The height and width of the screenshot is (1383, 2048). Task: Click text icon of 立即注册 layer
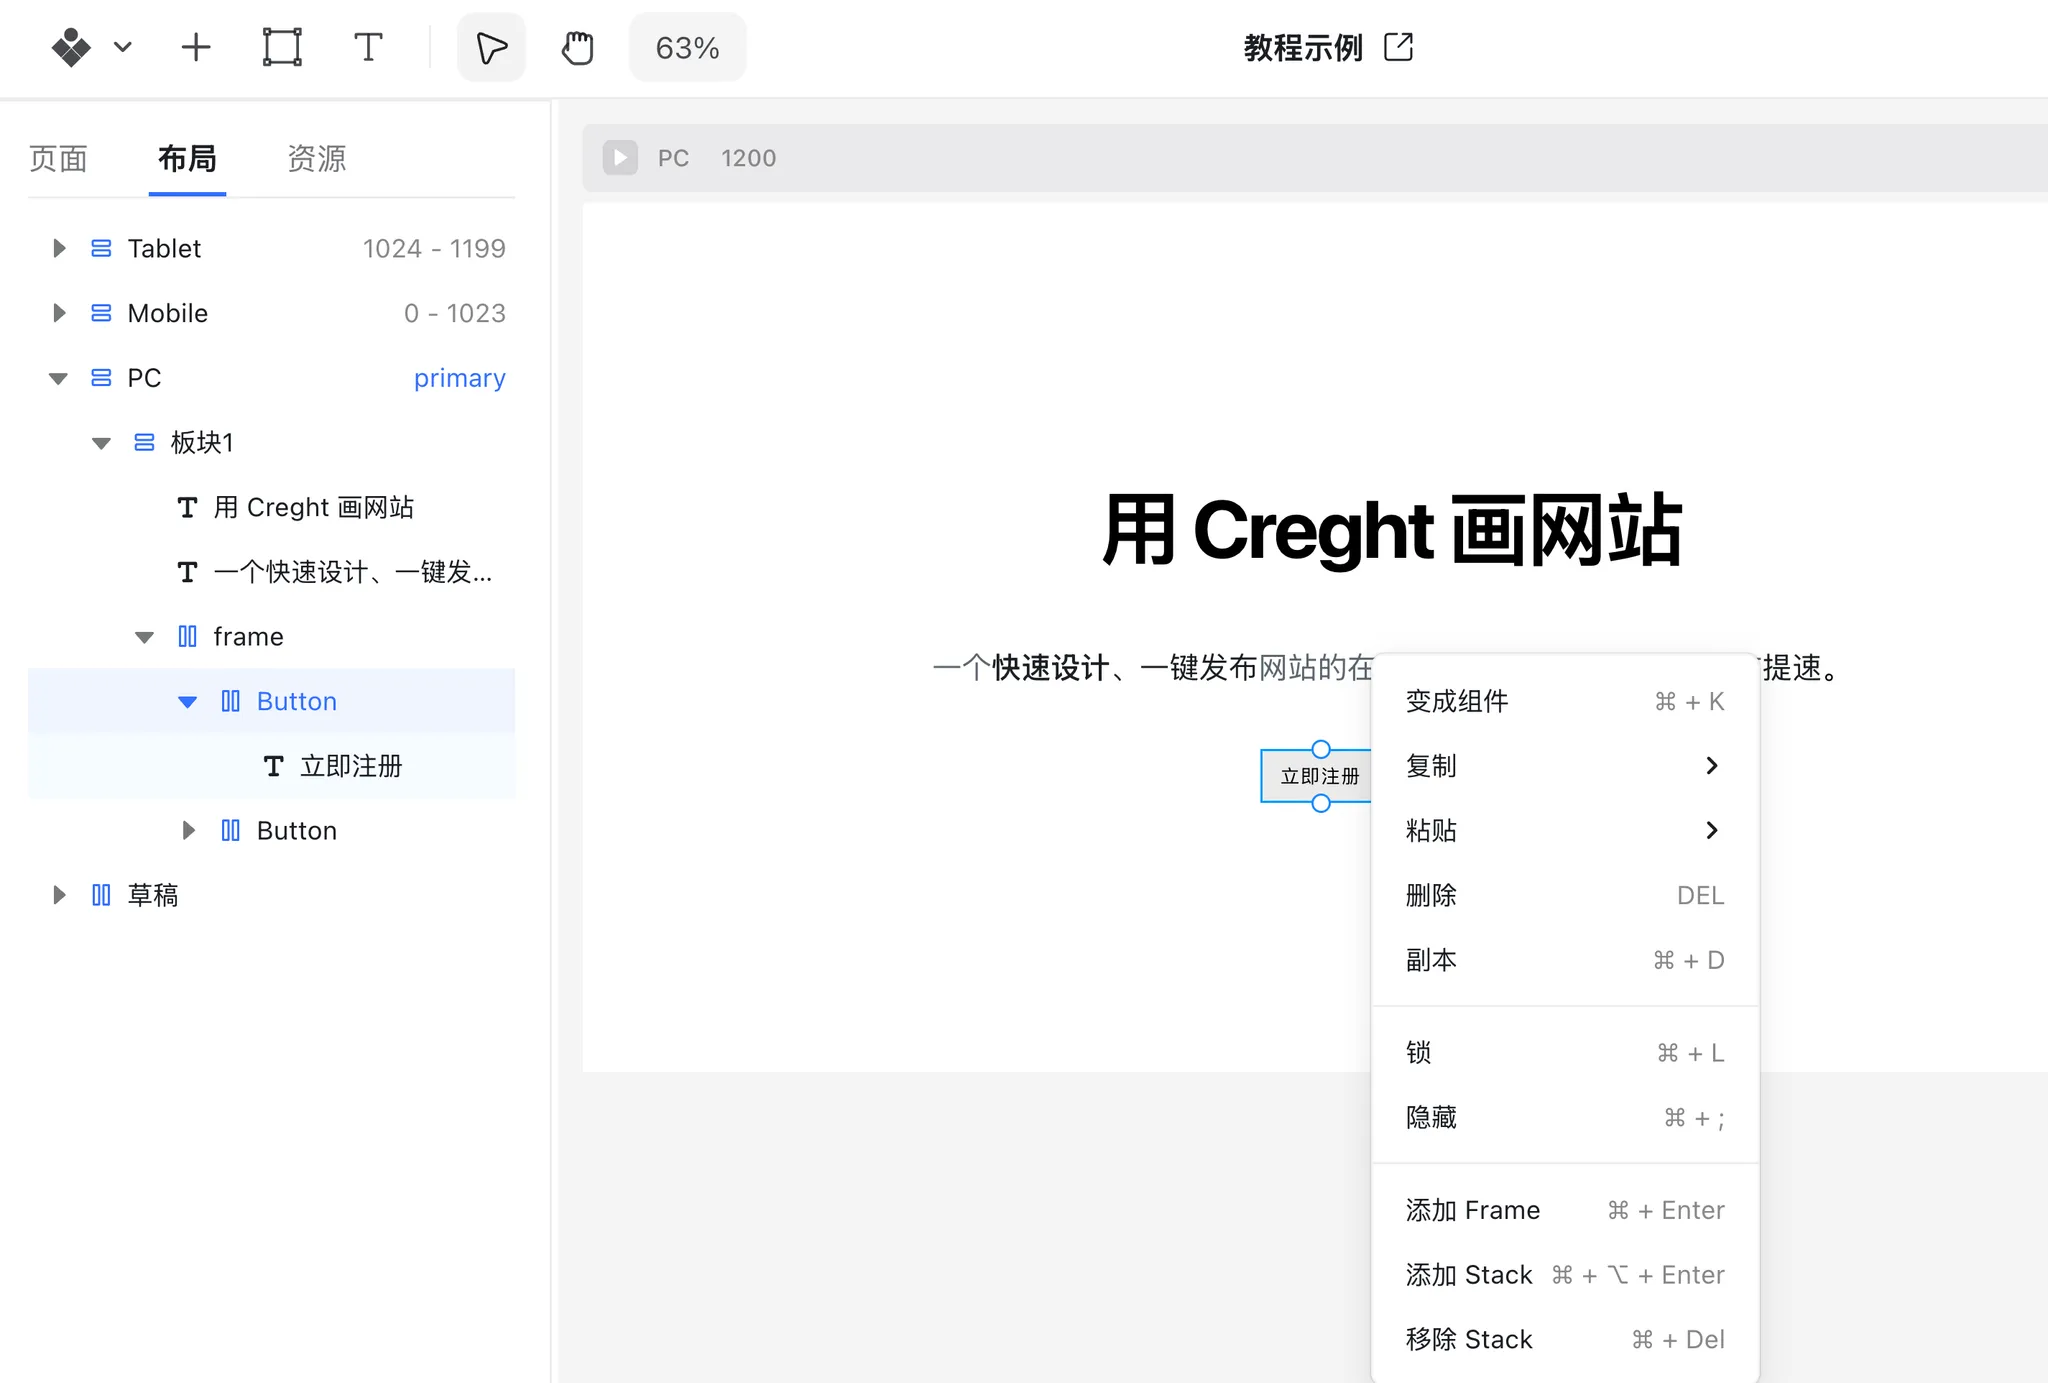(273, 767)
